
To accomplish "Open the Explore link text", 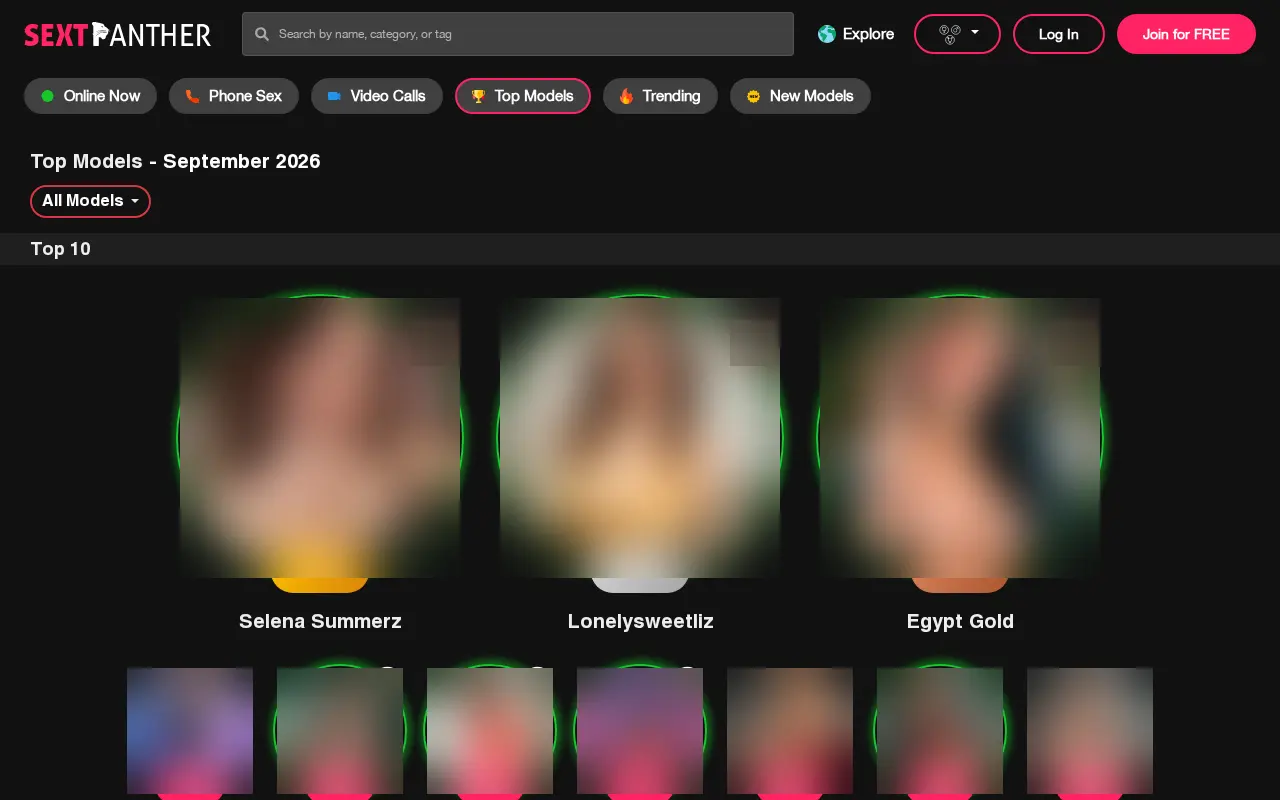I will (868, 34).
